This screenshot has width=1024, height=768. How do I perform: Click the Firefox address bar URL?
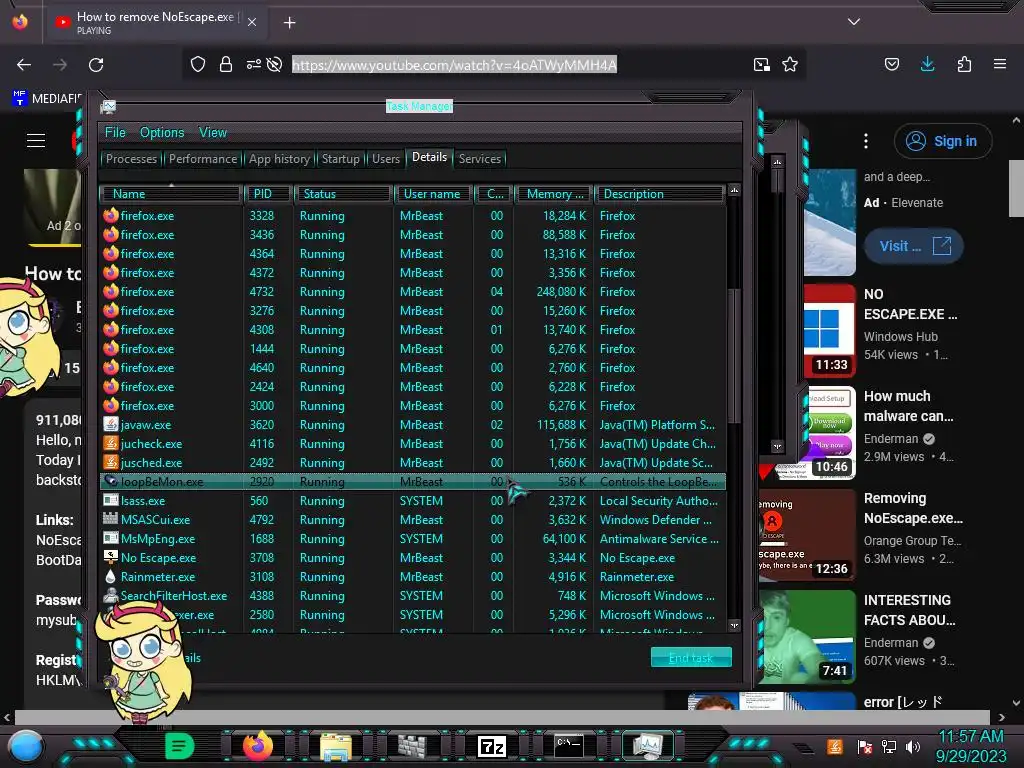[454, 65]
